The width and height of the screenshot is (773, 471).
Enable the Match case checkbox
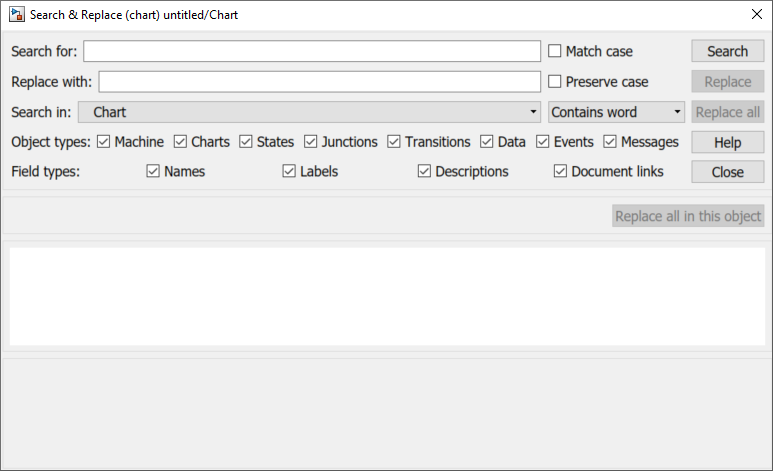tap(555, 52)
